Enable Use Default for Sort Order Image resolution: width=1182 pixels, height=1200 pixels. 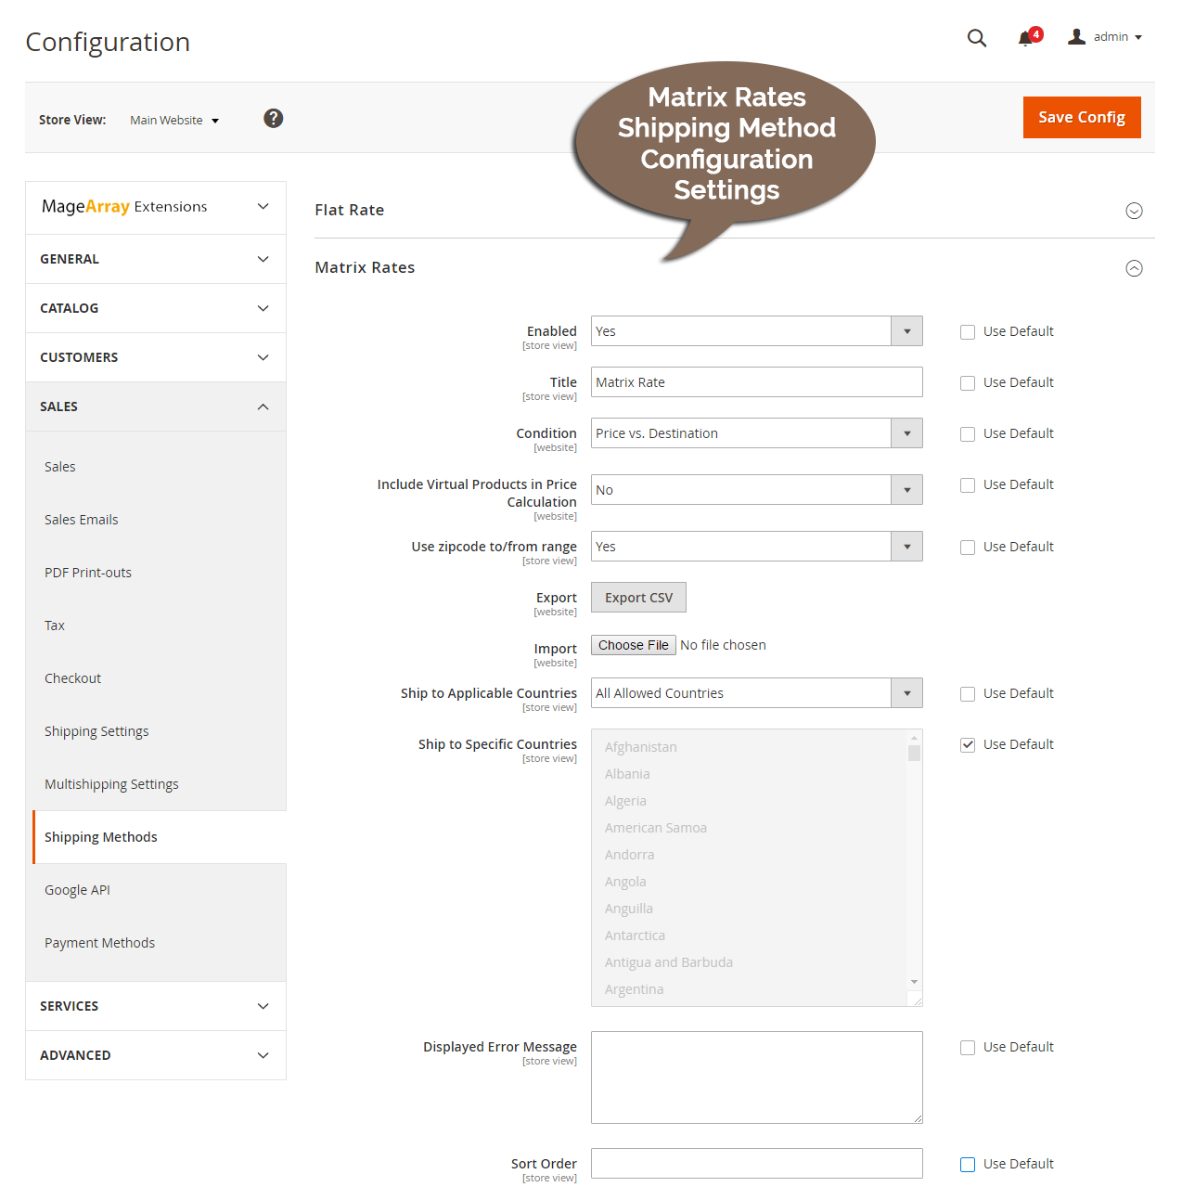(967, 1163)
